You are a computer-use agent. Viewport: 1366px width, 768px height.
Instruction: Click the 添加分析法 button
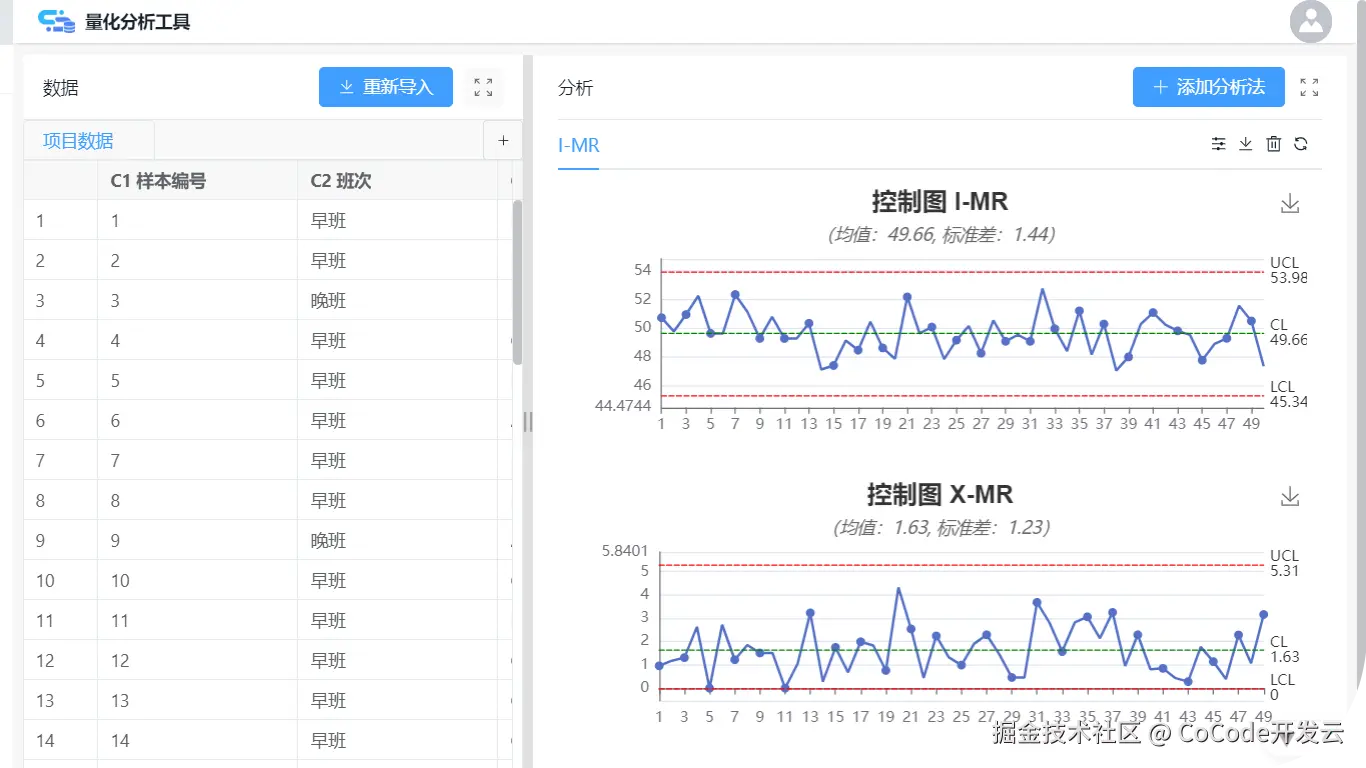coord(1209,87)
